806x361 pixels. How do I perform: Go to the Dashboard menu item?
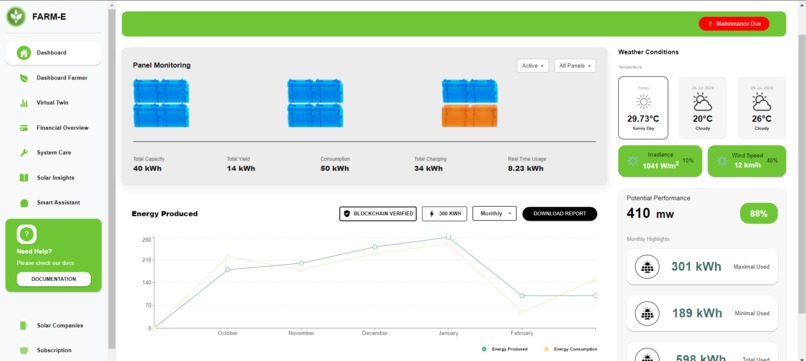pyautogui.click(x=53, y=53)
